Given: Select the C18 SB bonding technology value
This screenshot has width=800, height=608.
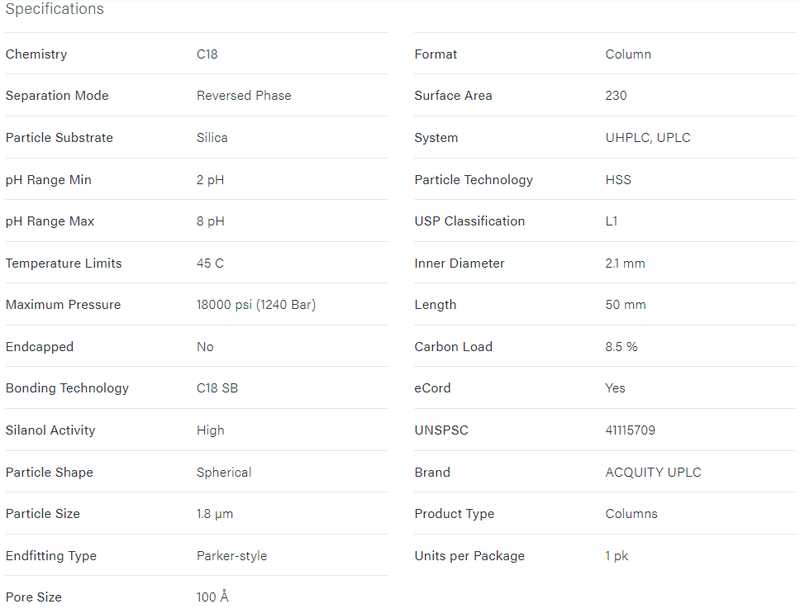Looking at the screenshot, I should tap(217, 388).
